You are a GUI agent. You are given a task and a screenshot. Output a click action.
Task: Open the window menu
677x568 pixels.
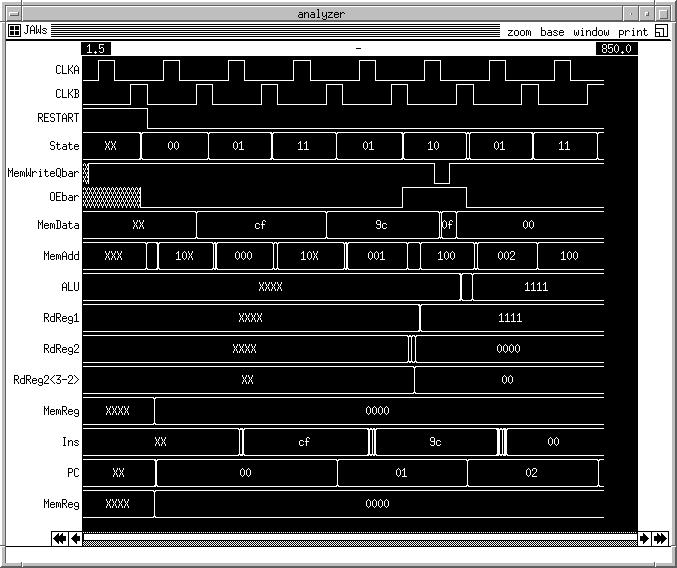click(591, 32)
